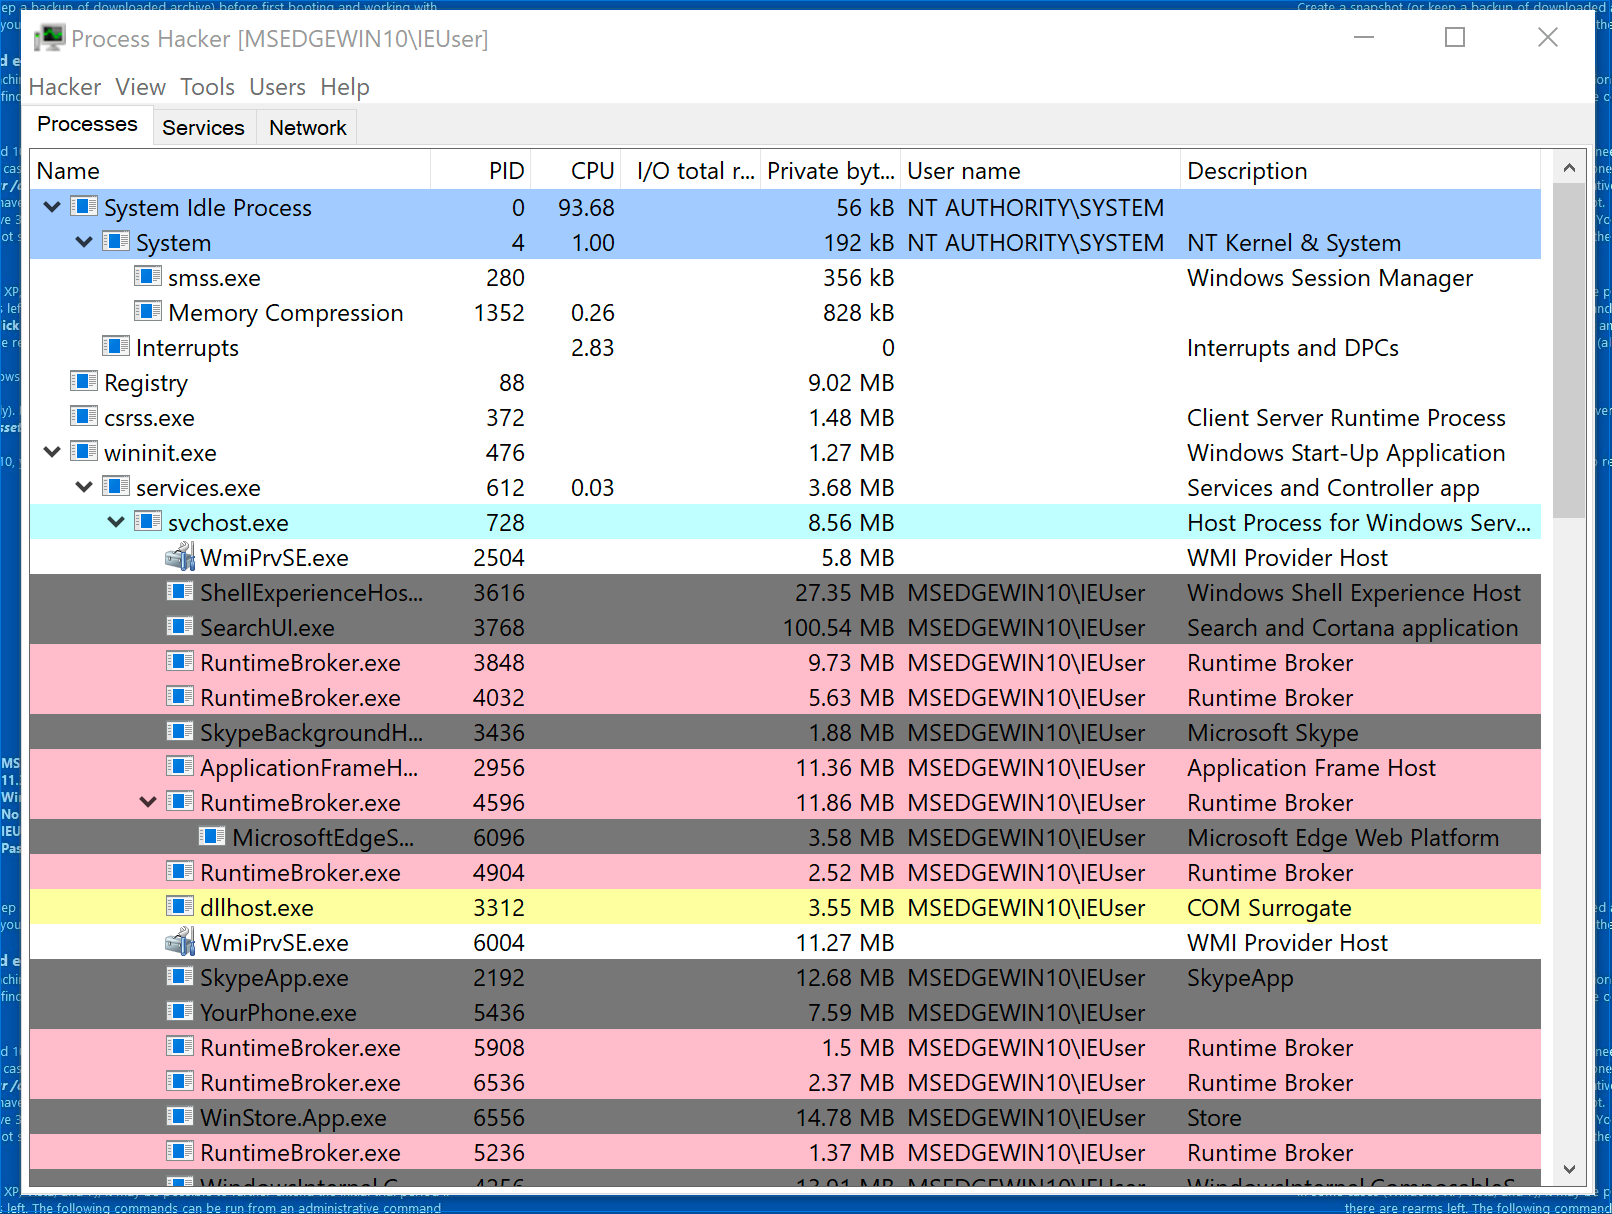1612x1214 pixels.
Task: Switch to the Services tab
Action: (x=203, y=127)
